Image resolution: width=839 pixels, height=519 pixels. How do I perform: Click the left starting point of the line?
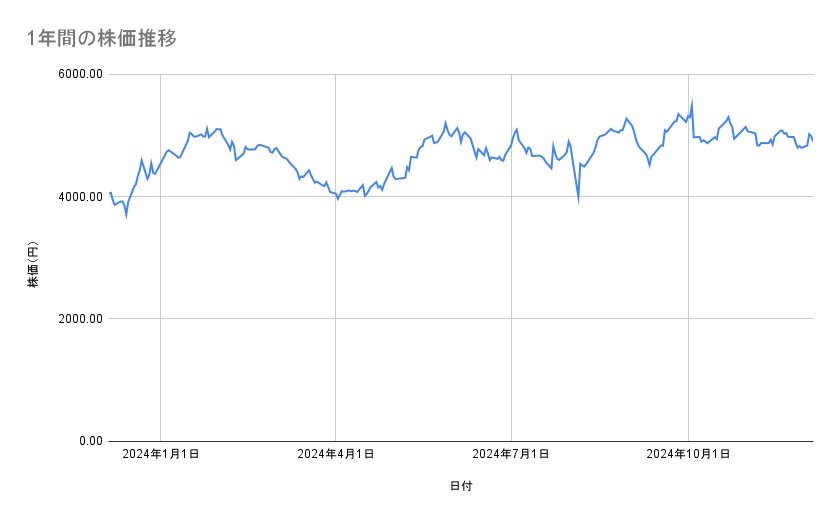[110, 191]
